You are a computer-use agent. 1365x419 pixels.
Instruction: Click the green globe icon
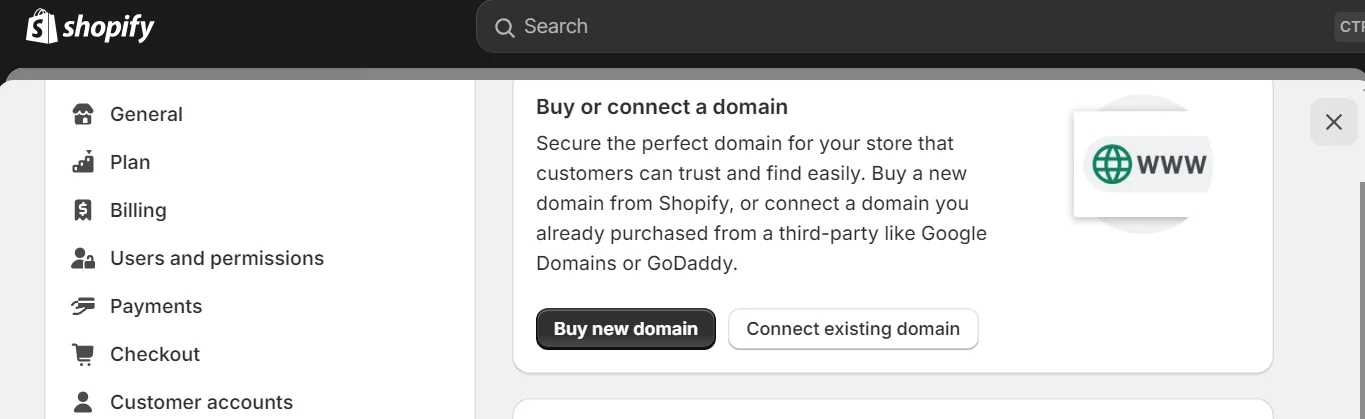click(1112, 164)
